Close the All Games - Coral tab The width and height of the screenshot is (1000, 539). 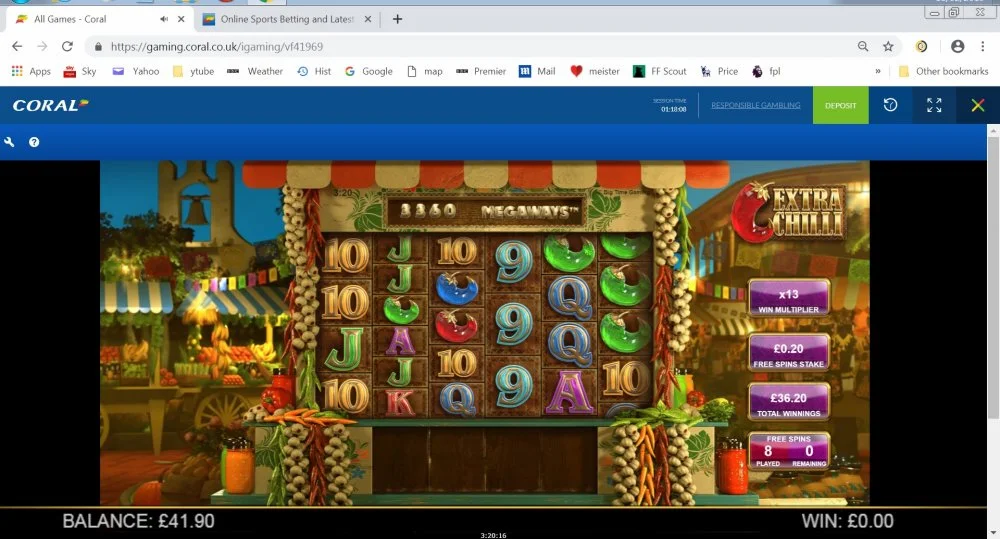tap(181, 19)
